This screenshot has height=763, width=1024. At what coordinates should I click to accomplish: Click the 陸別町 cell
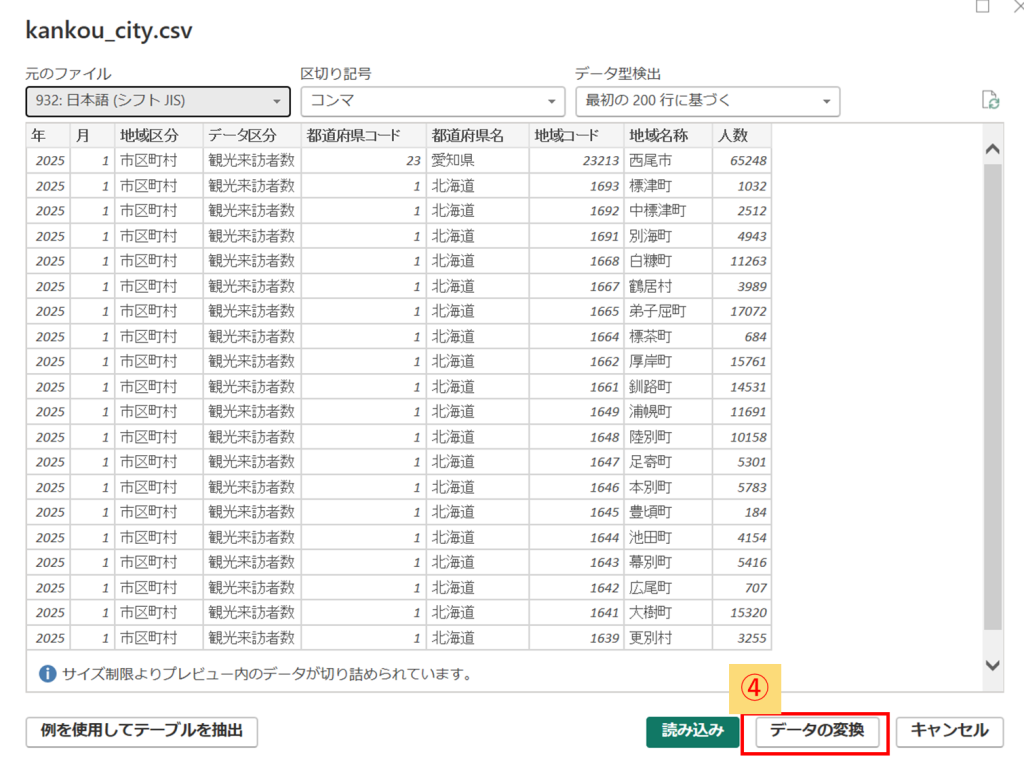coord(668,437)
